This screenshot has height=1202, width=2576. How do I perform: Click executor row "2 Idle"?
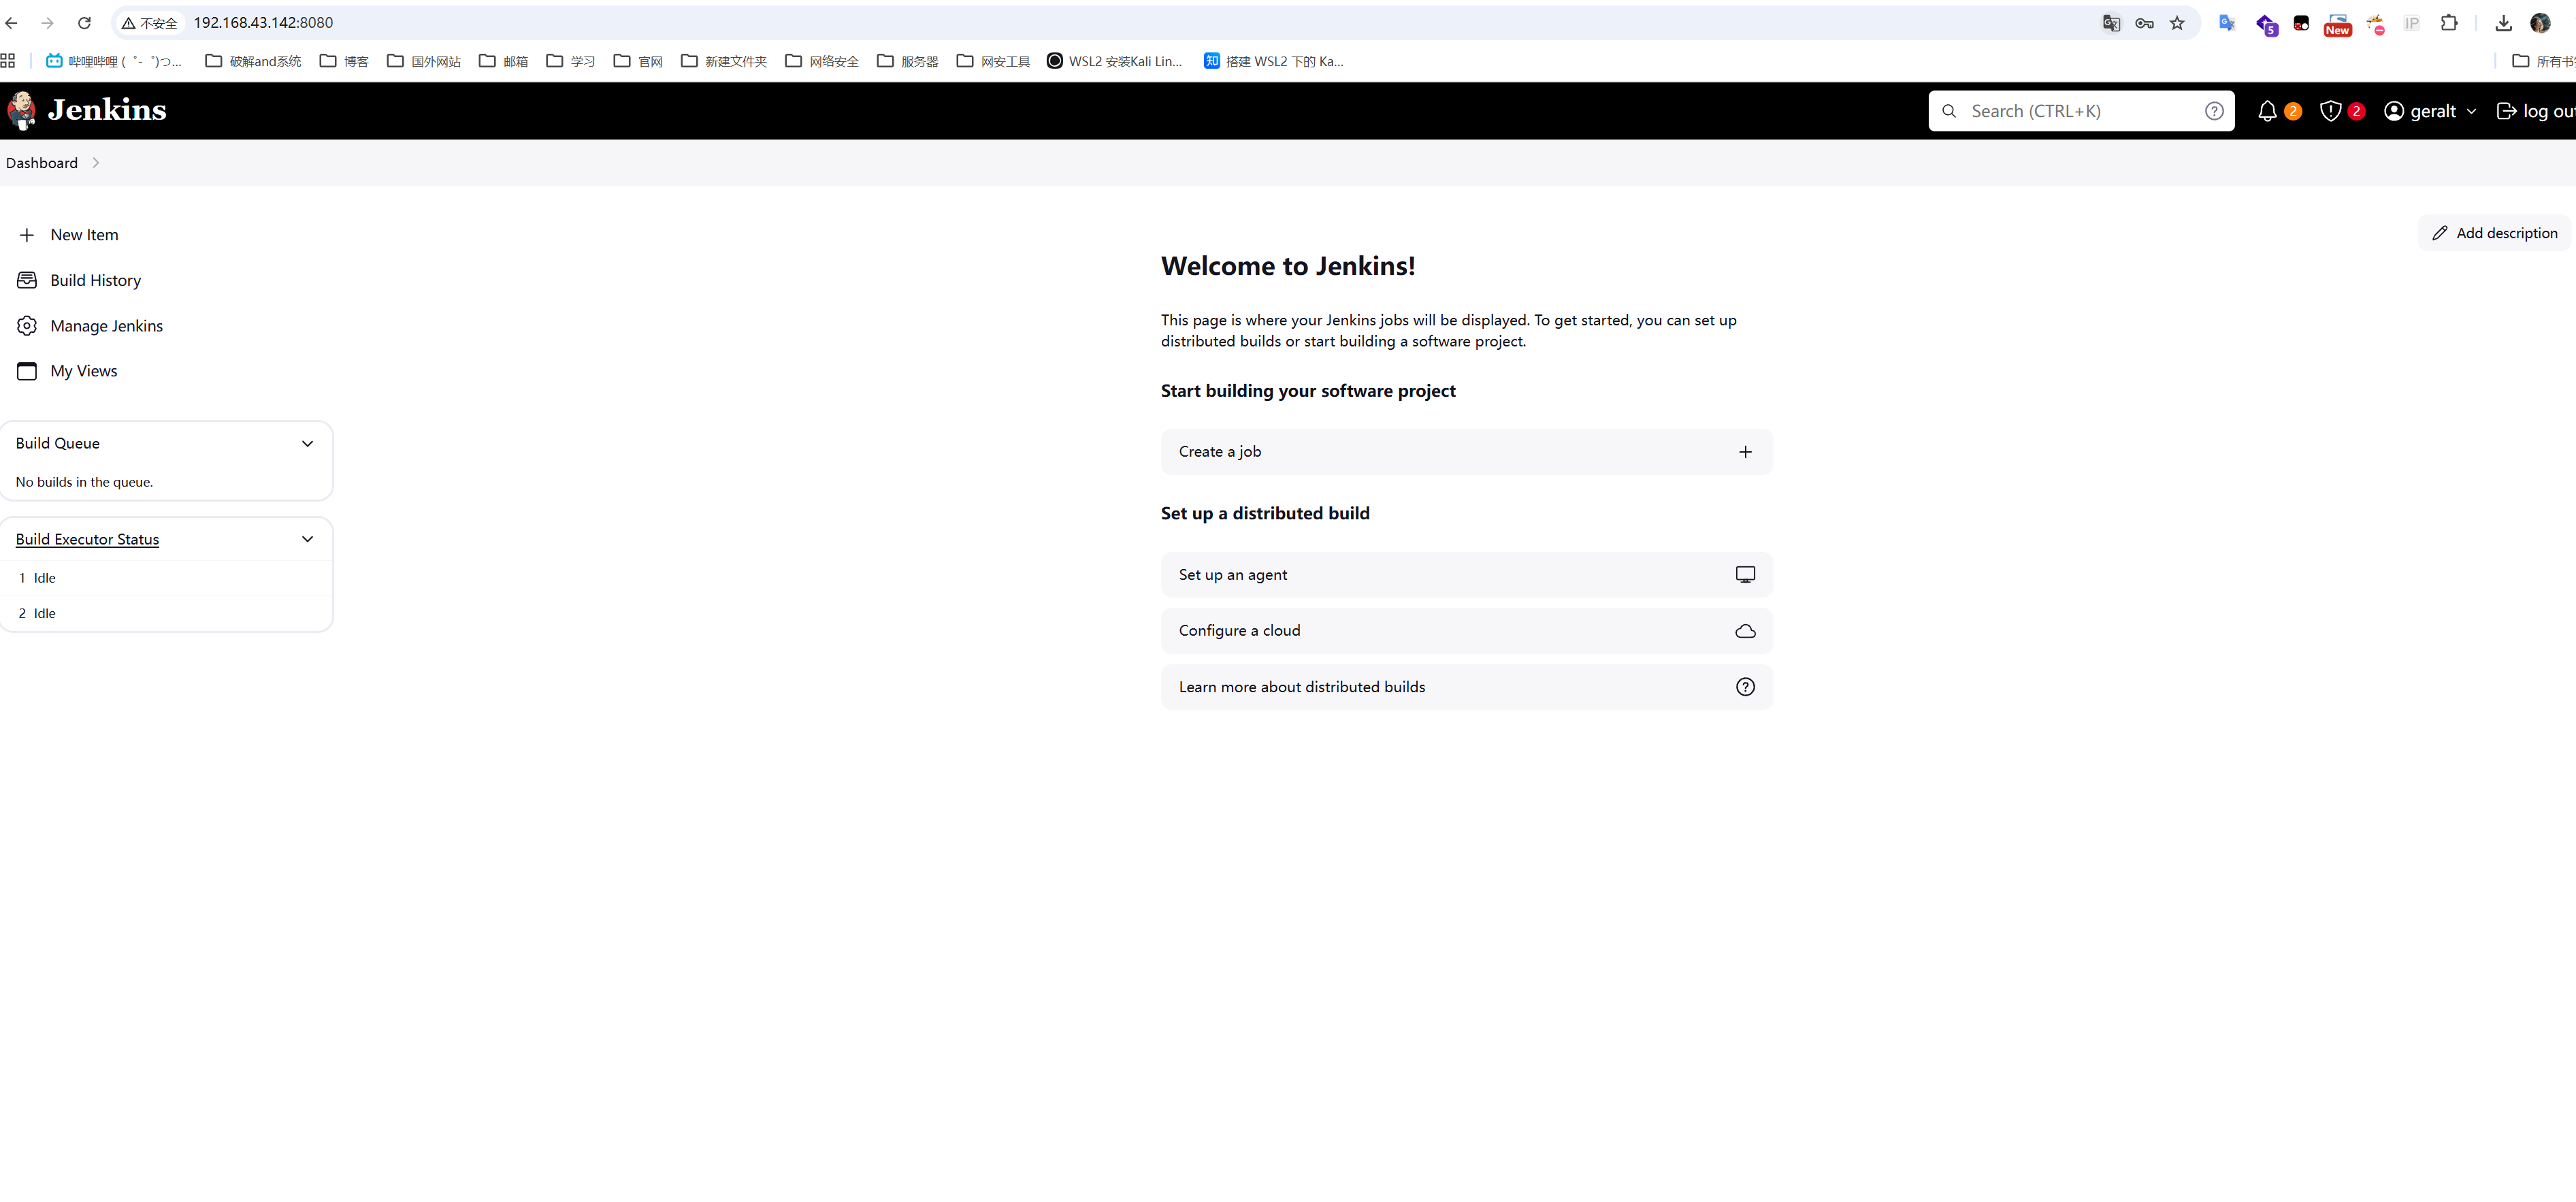[166, 614]
